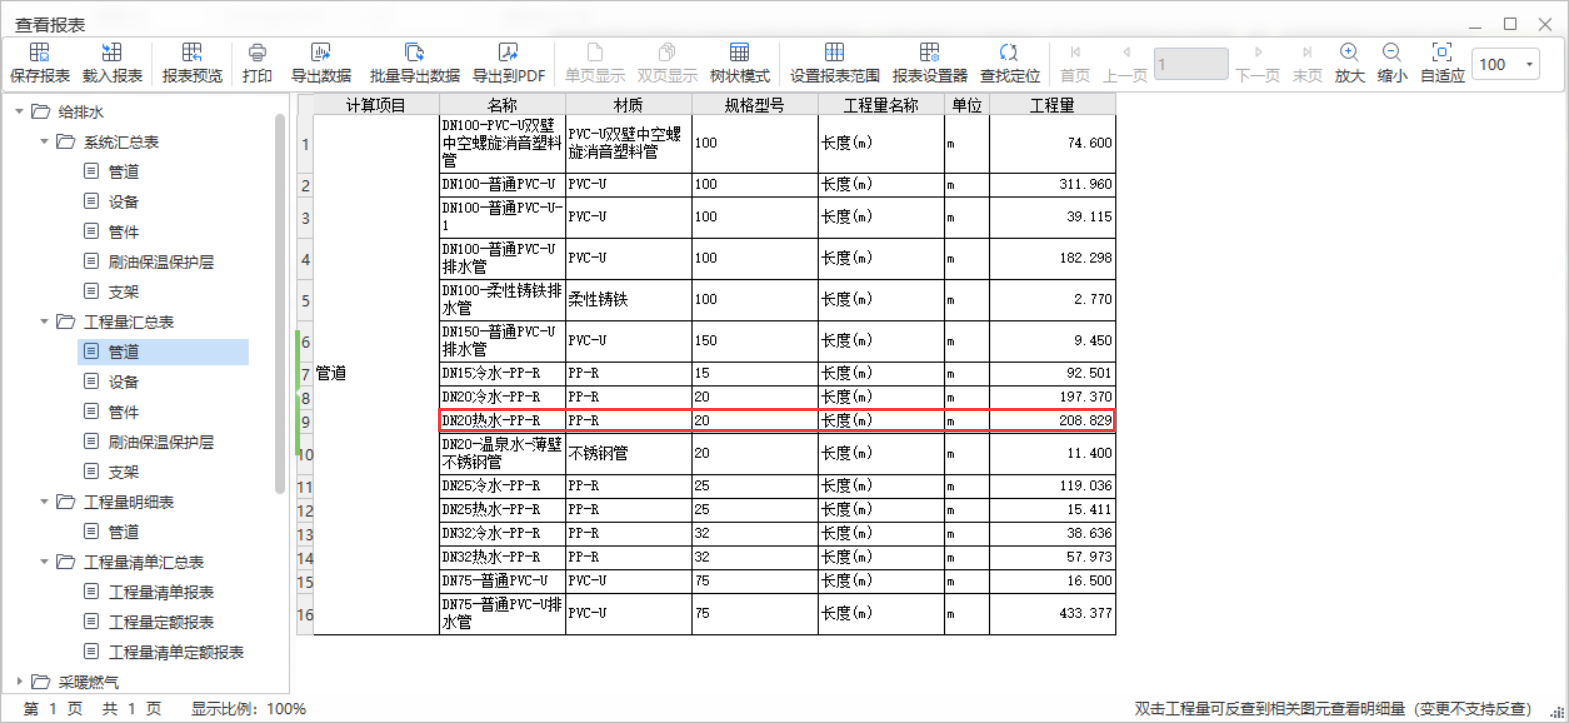The image size is (1569, 723).
Task: Click the DN20热水-PP-R name cell
Action: (x=502, y=421)
